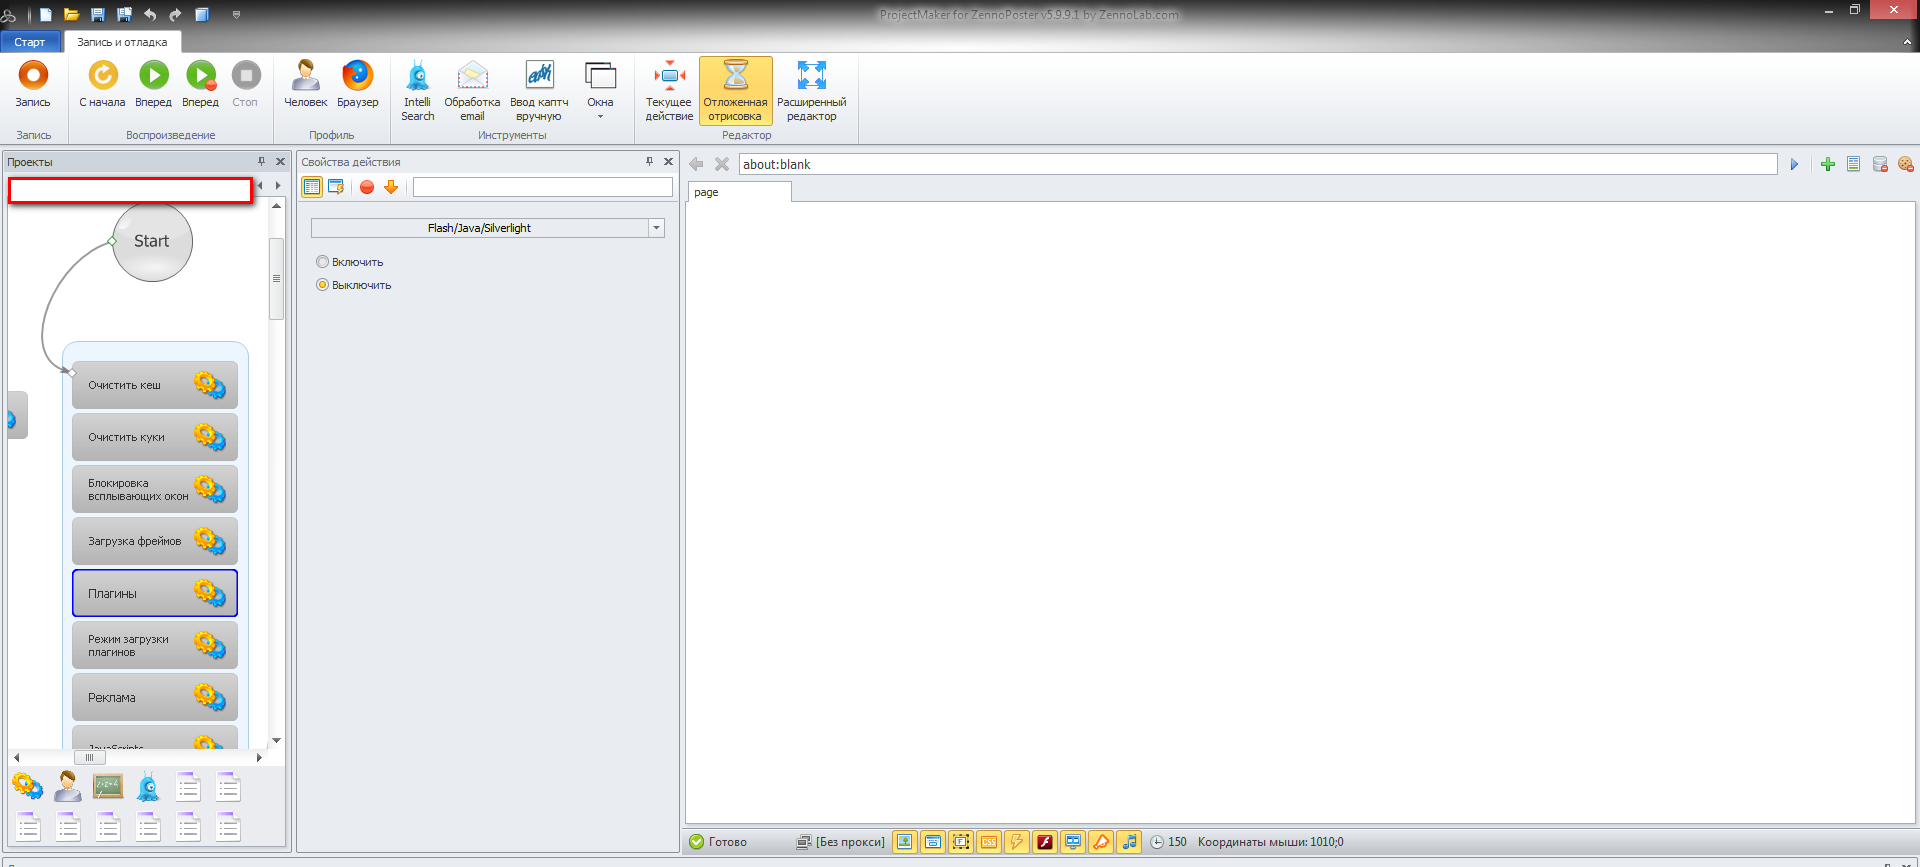Navigate with the blue go arrow
The image size is (1920, 867).
pyautogui.click(x=1794, y=164)
